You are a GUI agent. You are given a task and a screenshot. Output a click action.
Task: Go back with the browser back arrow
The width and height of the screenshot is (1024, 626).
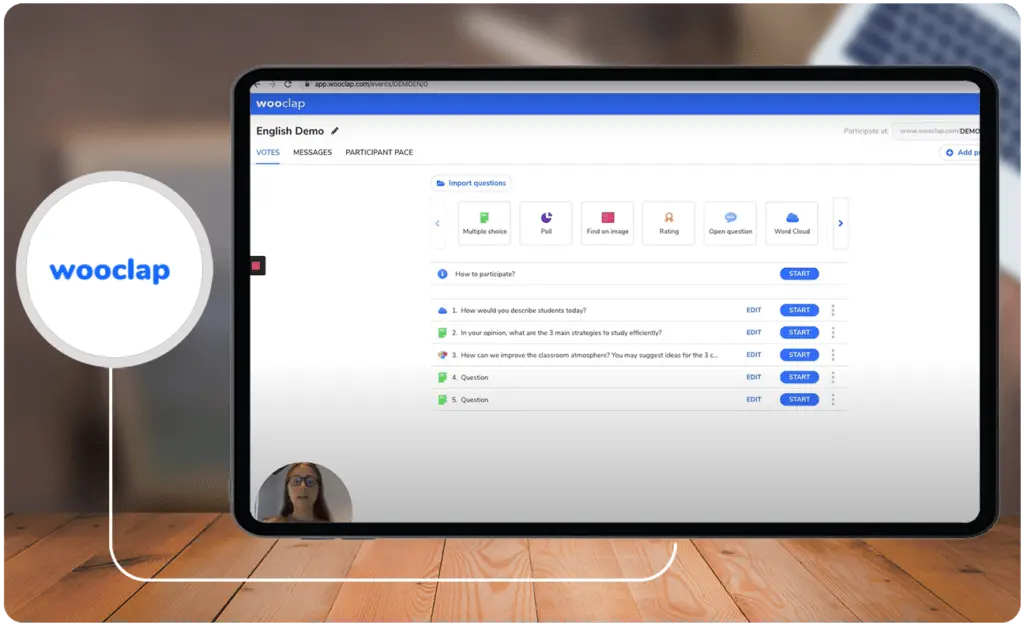257,84
